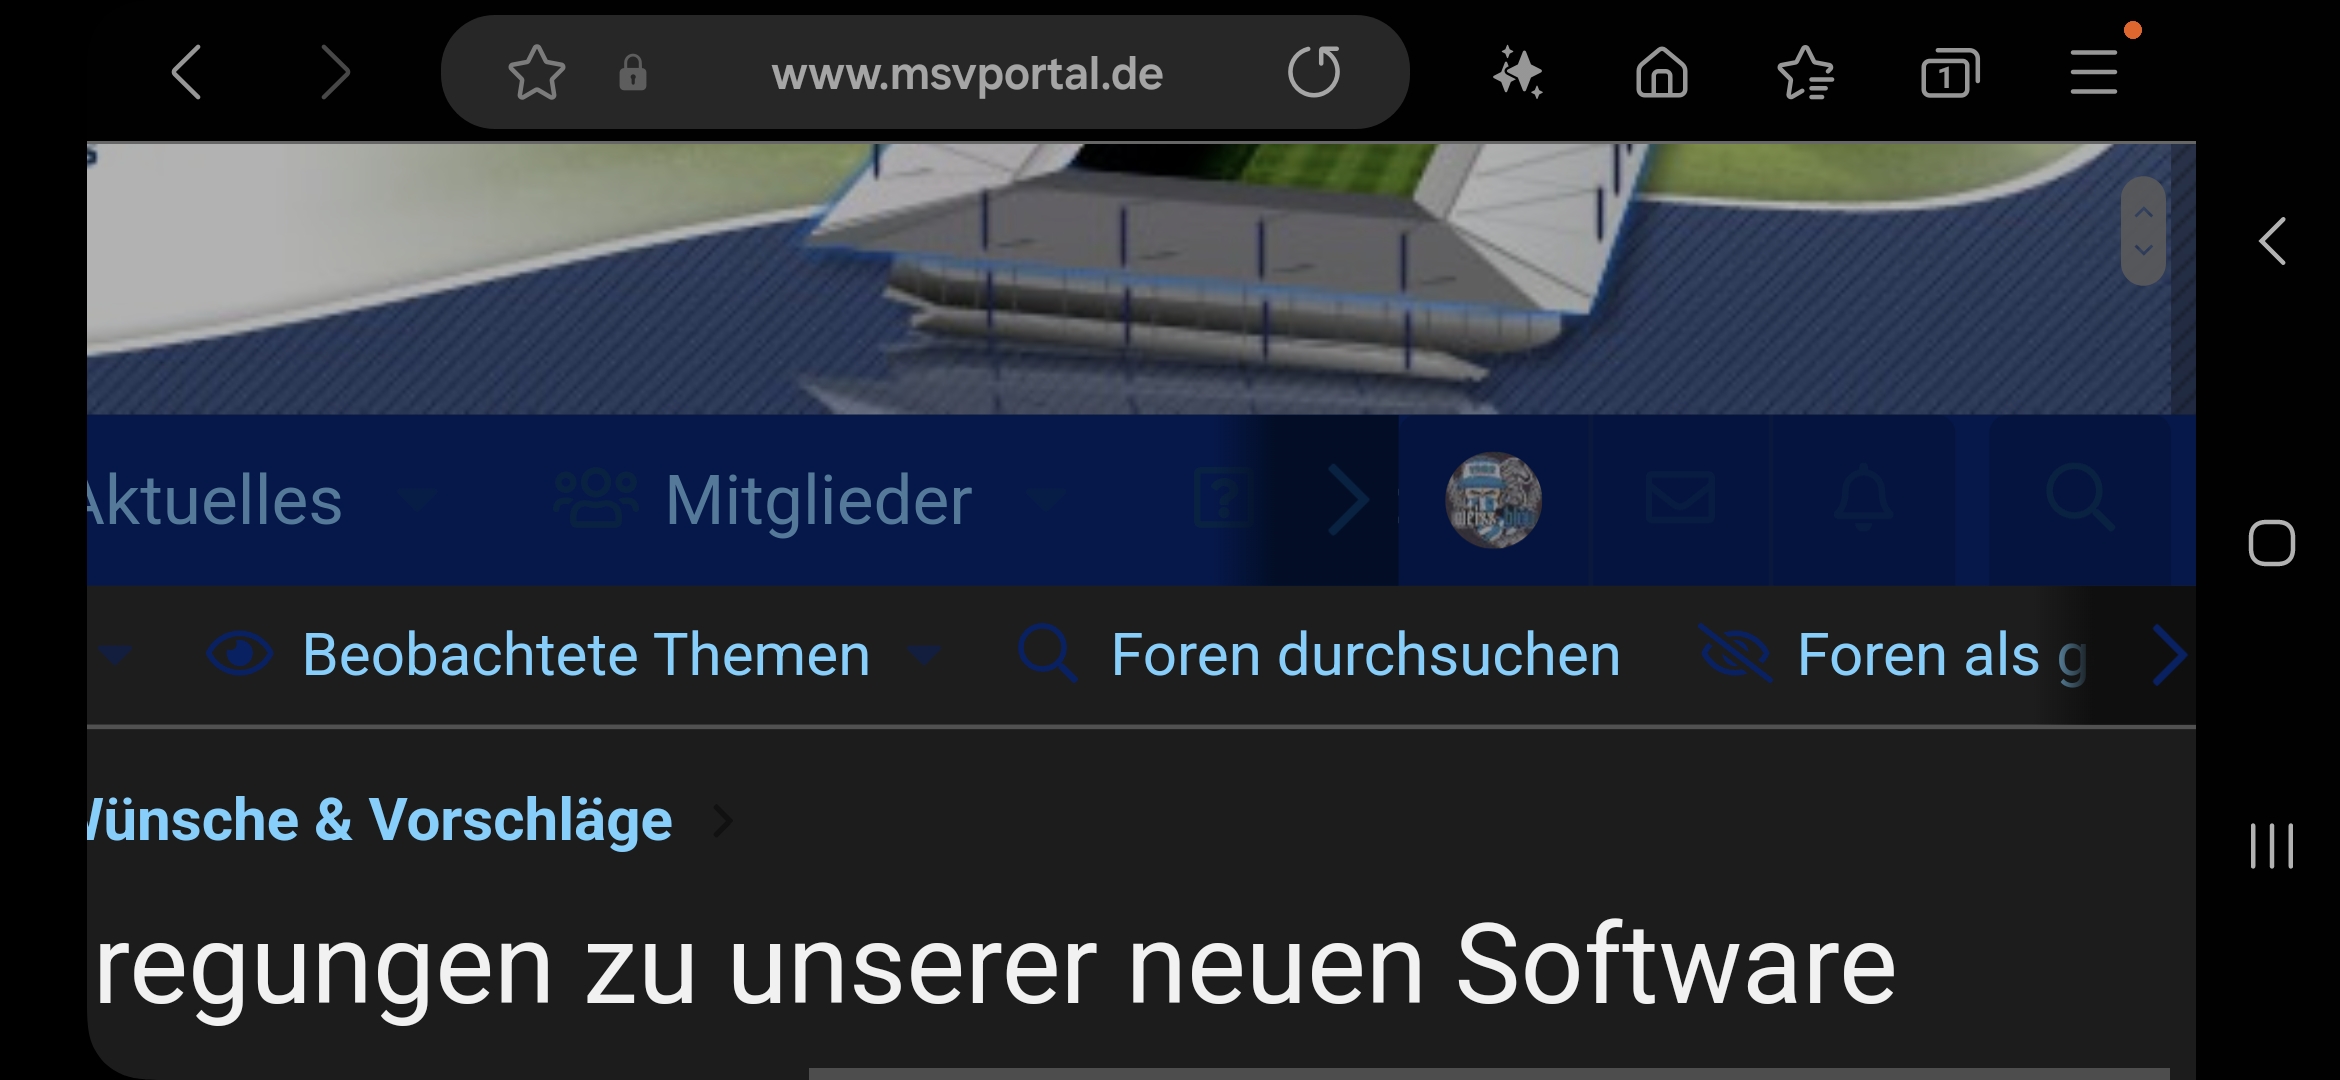Open the notification bell alerts
Image resolution: width=2340 pixels, height=1080 pixels.
(1863, 498)
